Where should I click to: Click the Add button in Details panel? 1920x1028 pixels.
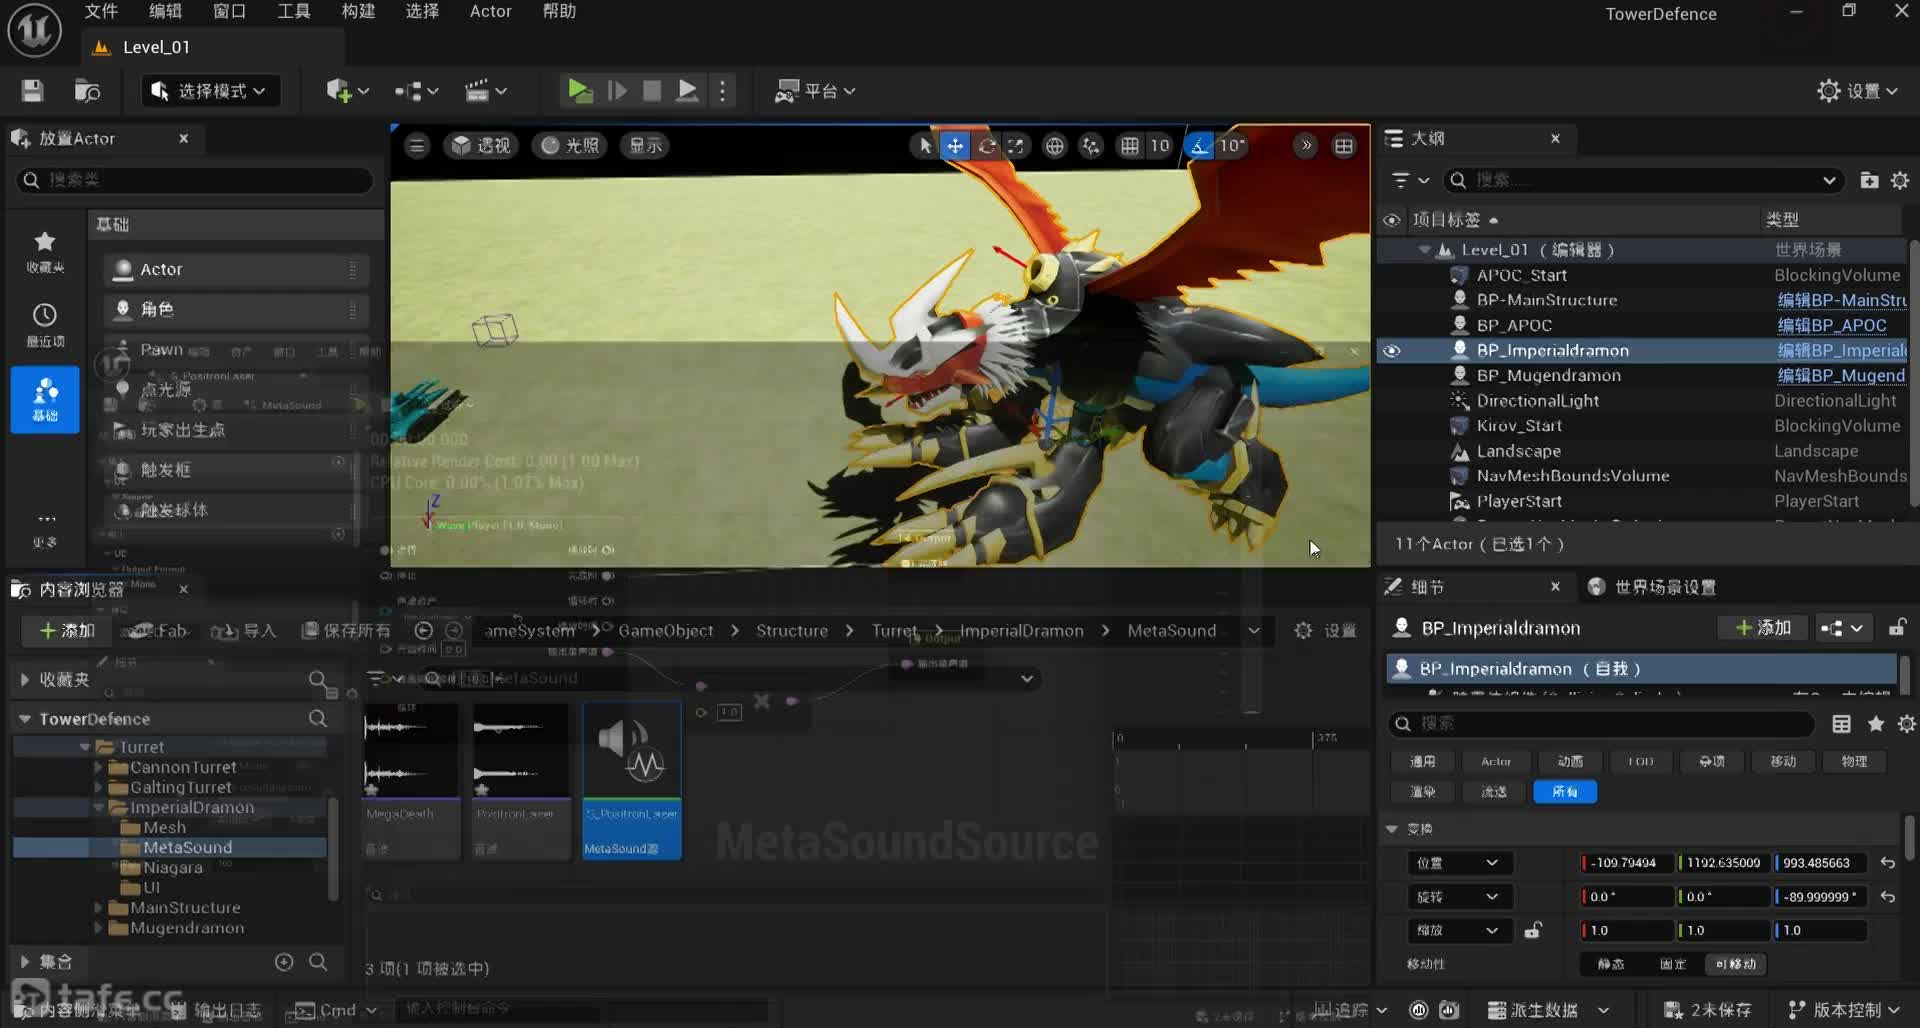(x=1763, y=628)
